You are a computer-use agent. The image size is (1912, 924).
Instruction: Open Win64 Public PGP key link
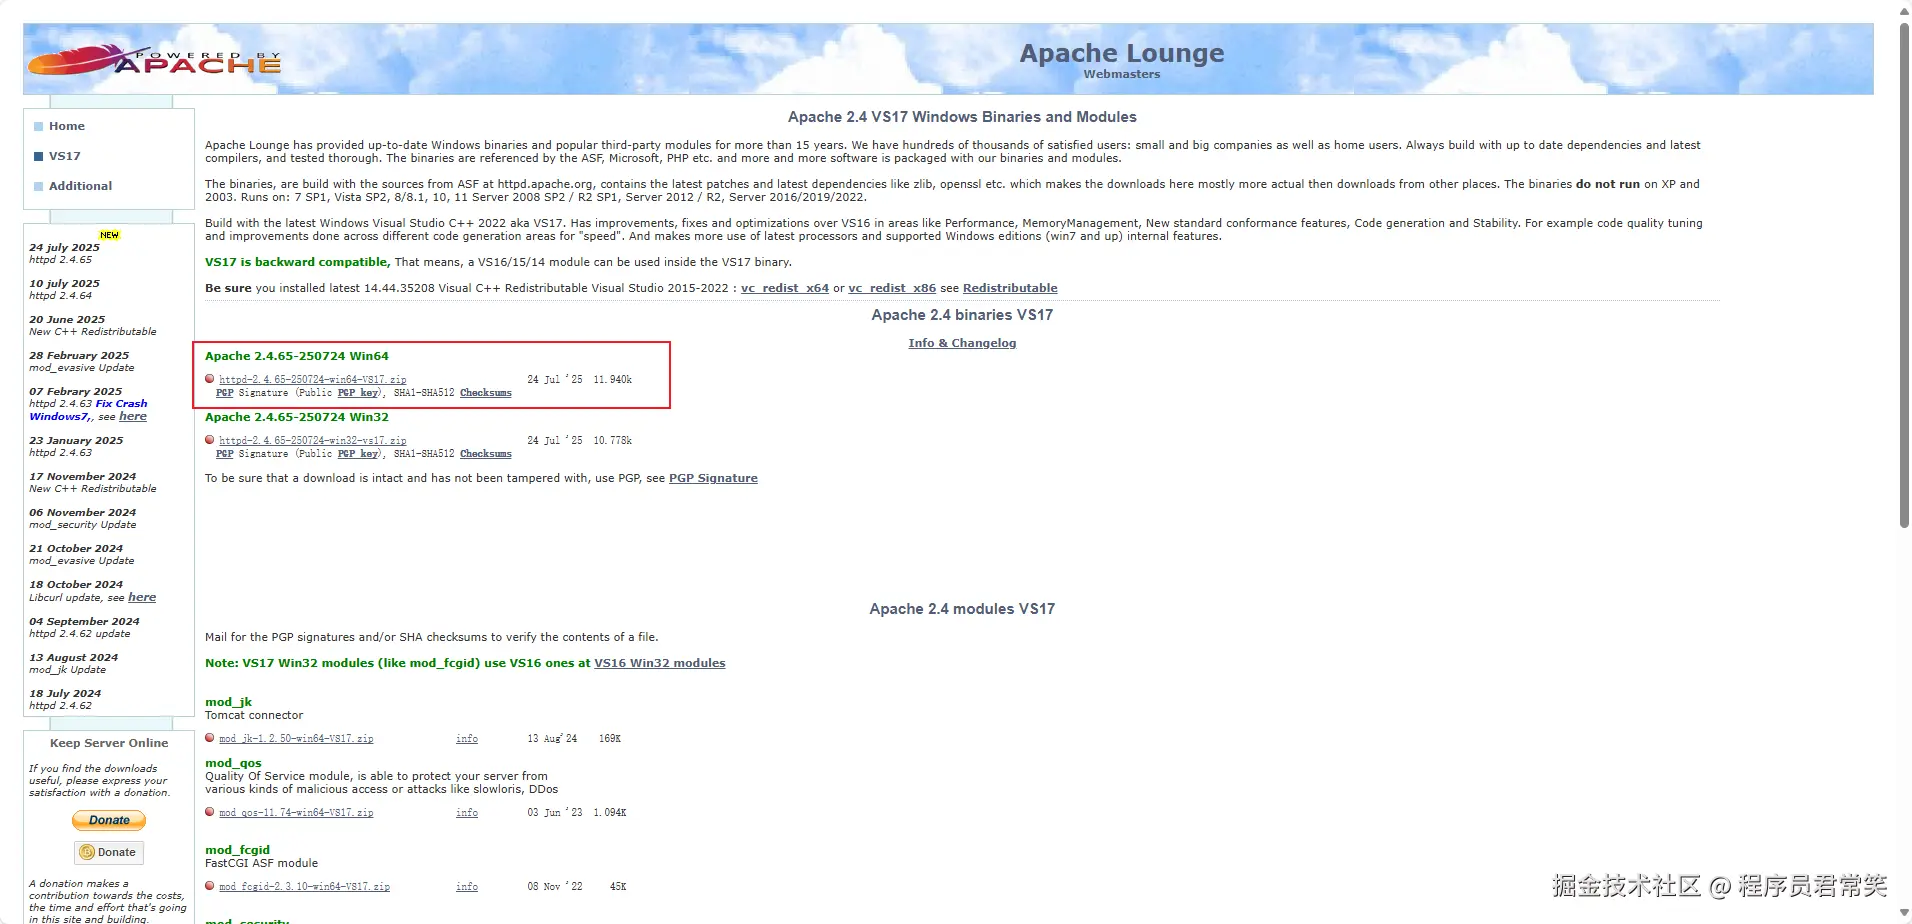358,393
